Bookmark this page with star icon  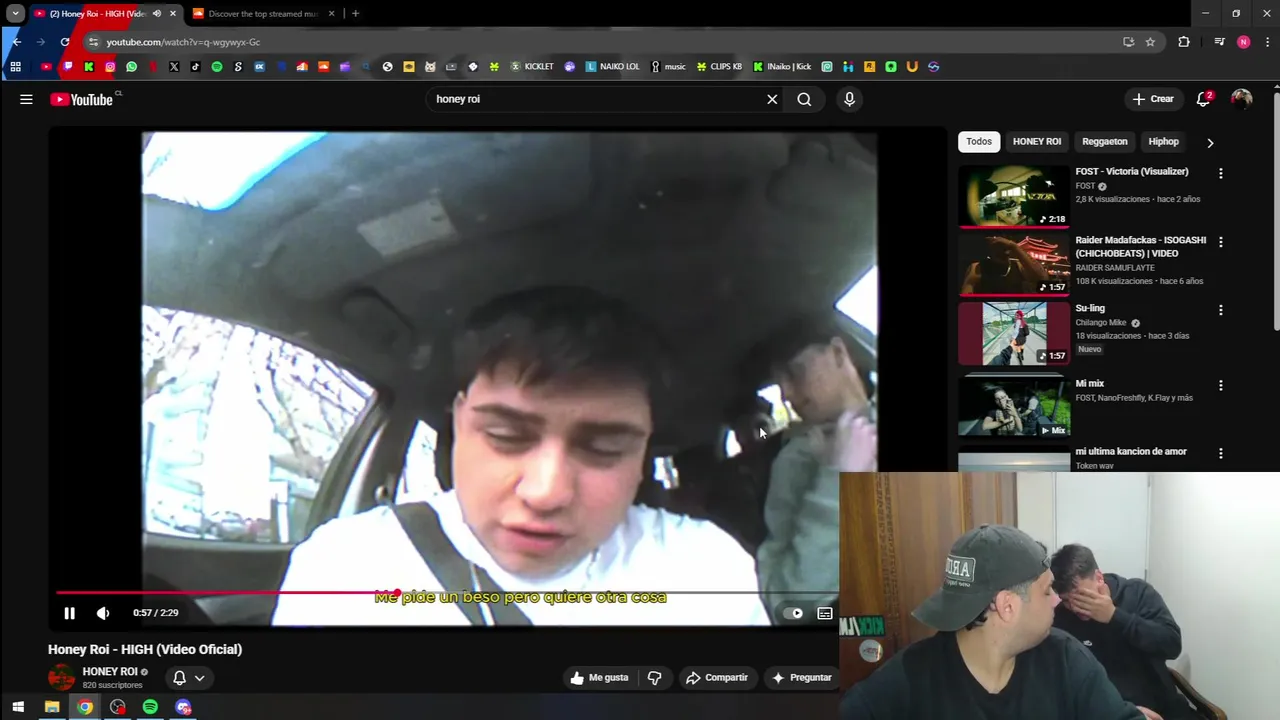(x=1150, y=42)
